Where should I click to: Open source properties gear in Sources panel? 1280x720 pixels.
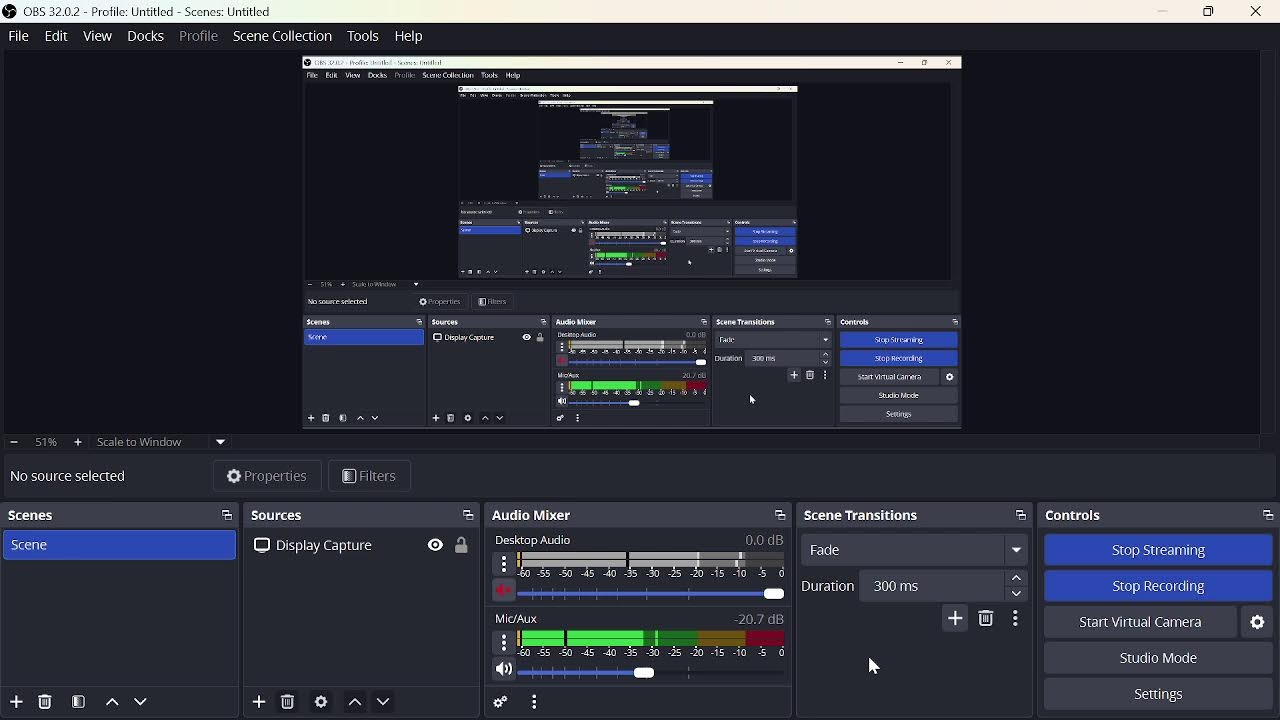[321, 702]
